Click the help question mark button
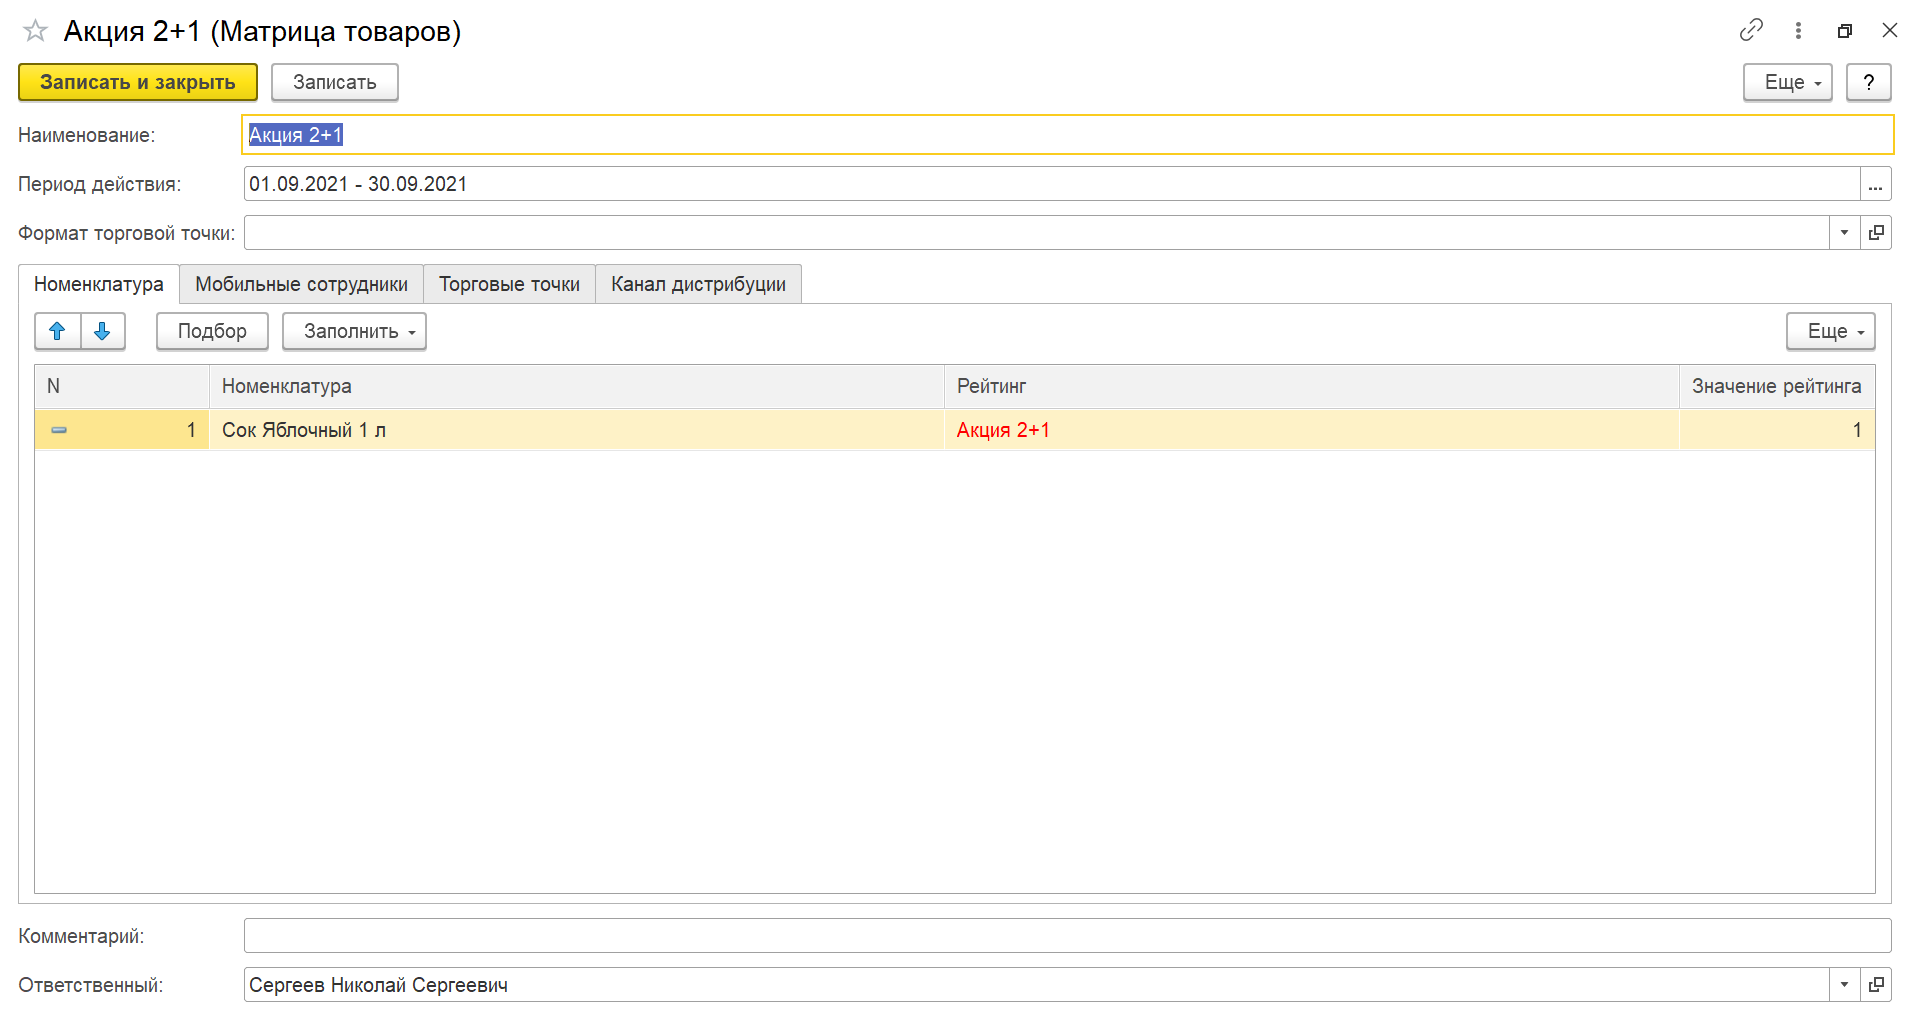Image resolution: width=1920 pixels, height=1014 pixels. coord(1868,82)
